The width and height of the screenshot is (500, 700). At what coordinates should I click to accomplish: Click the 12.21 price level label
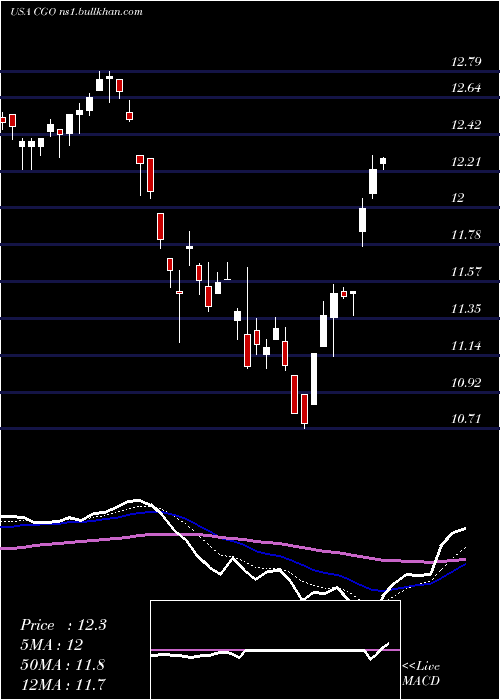pyautogui.click(x=466, y=162)
